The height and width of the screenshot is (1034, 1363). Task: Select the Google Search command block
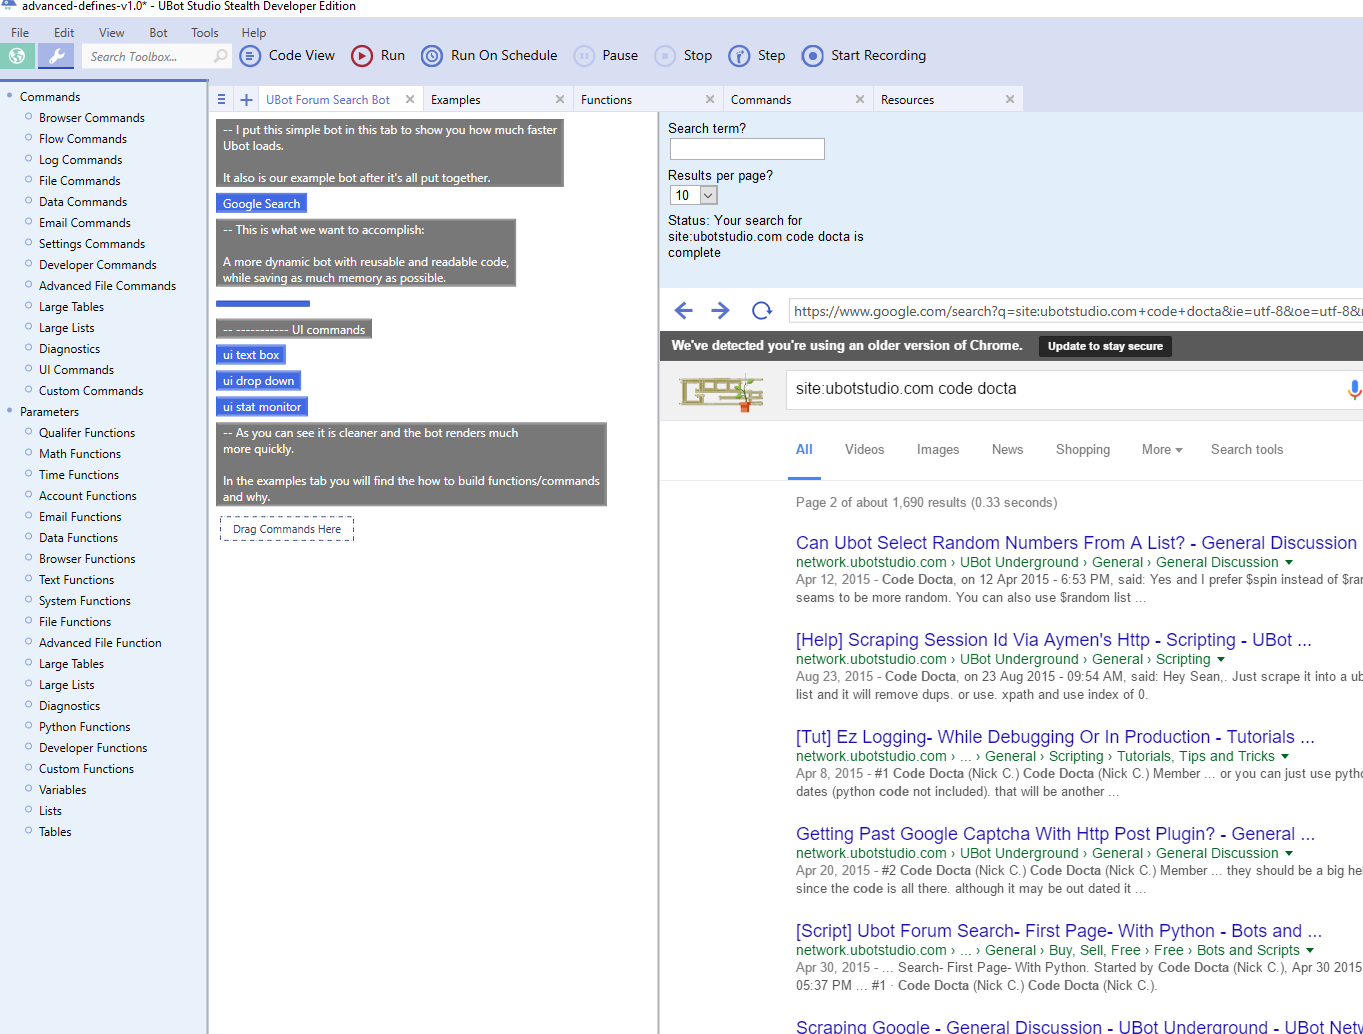261,203
